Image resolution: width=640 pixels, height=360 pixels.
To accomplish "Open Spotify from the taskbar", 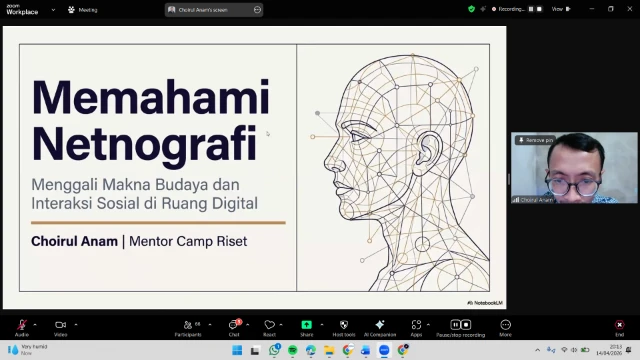I will (x=293, y=350).
